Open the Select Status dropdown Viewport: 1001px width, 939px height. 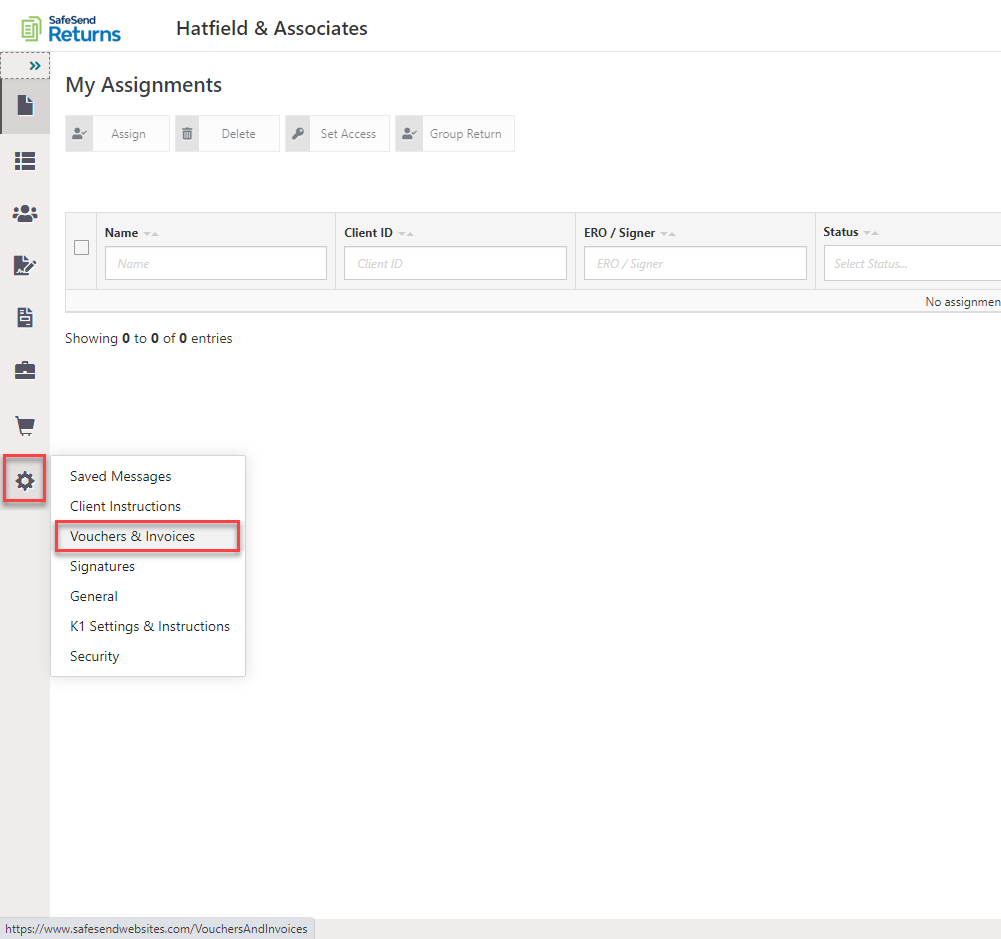912,264
